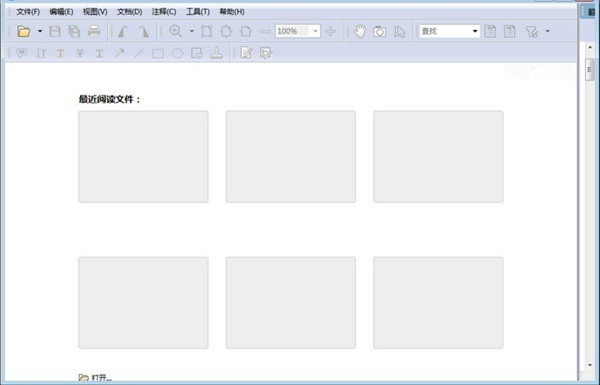Viewport: 600px width, 385px height.
Task: Click the Save As copy icon
Action: coord(74,31)
